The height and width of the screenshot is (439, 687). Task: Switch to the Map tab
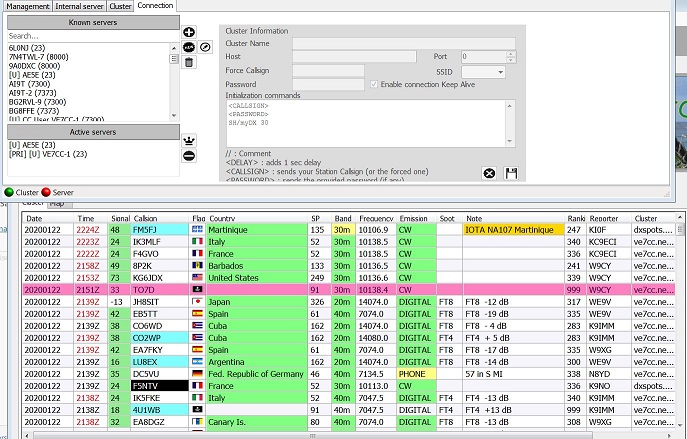point(57,204)
